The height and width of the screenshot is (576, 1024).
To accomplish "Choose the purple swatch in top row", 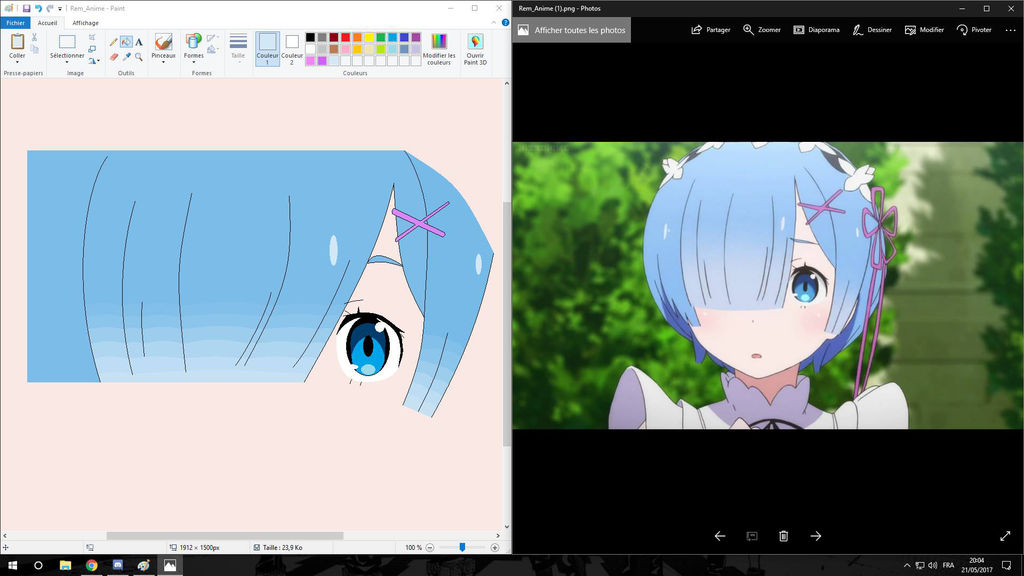I will click(416, 37).
